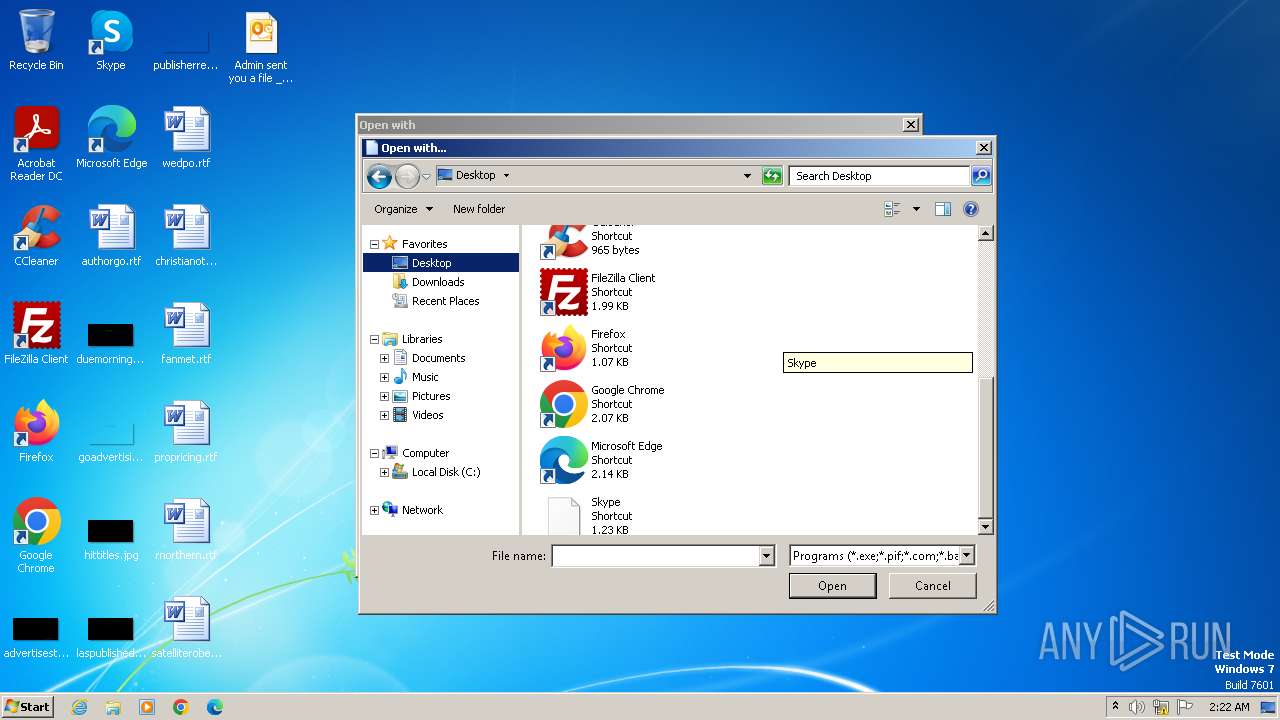Click the Start button

point(28,707)
